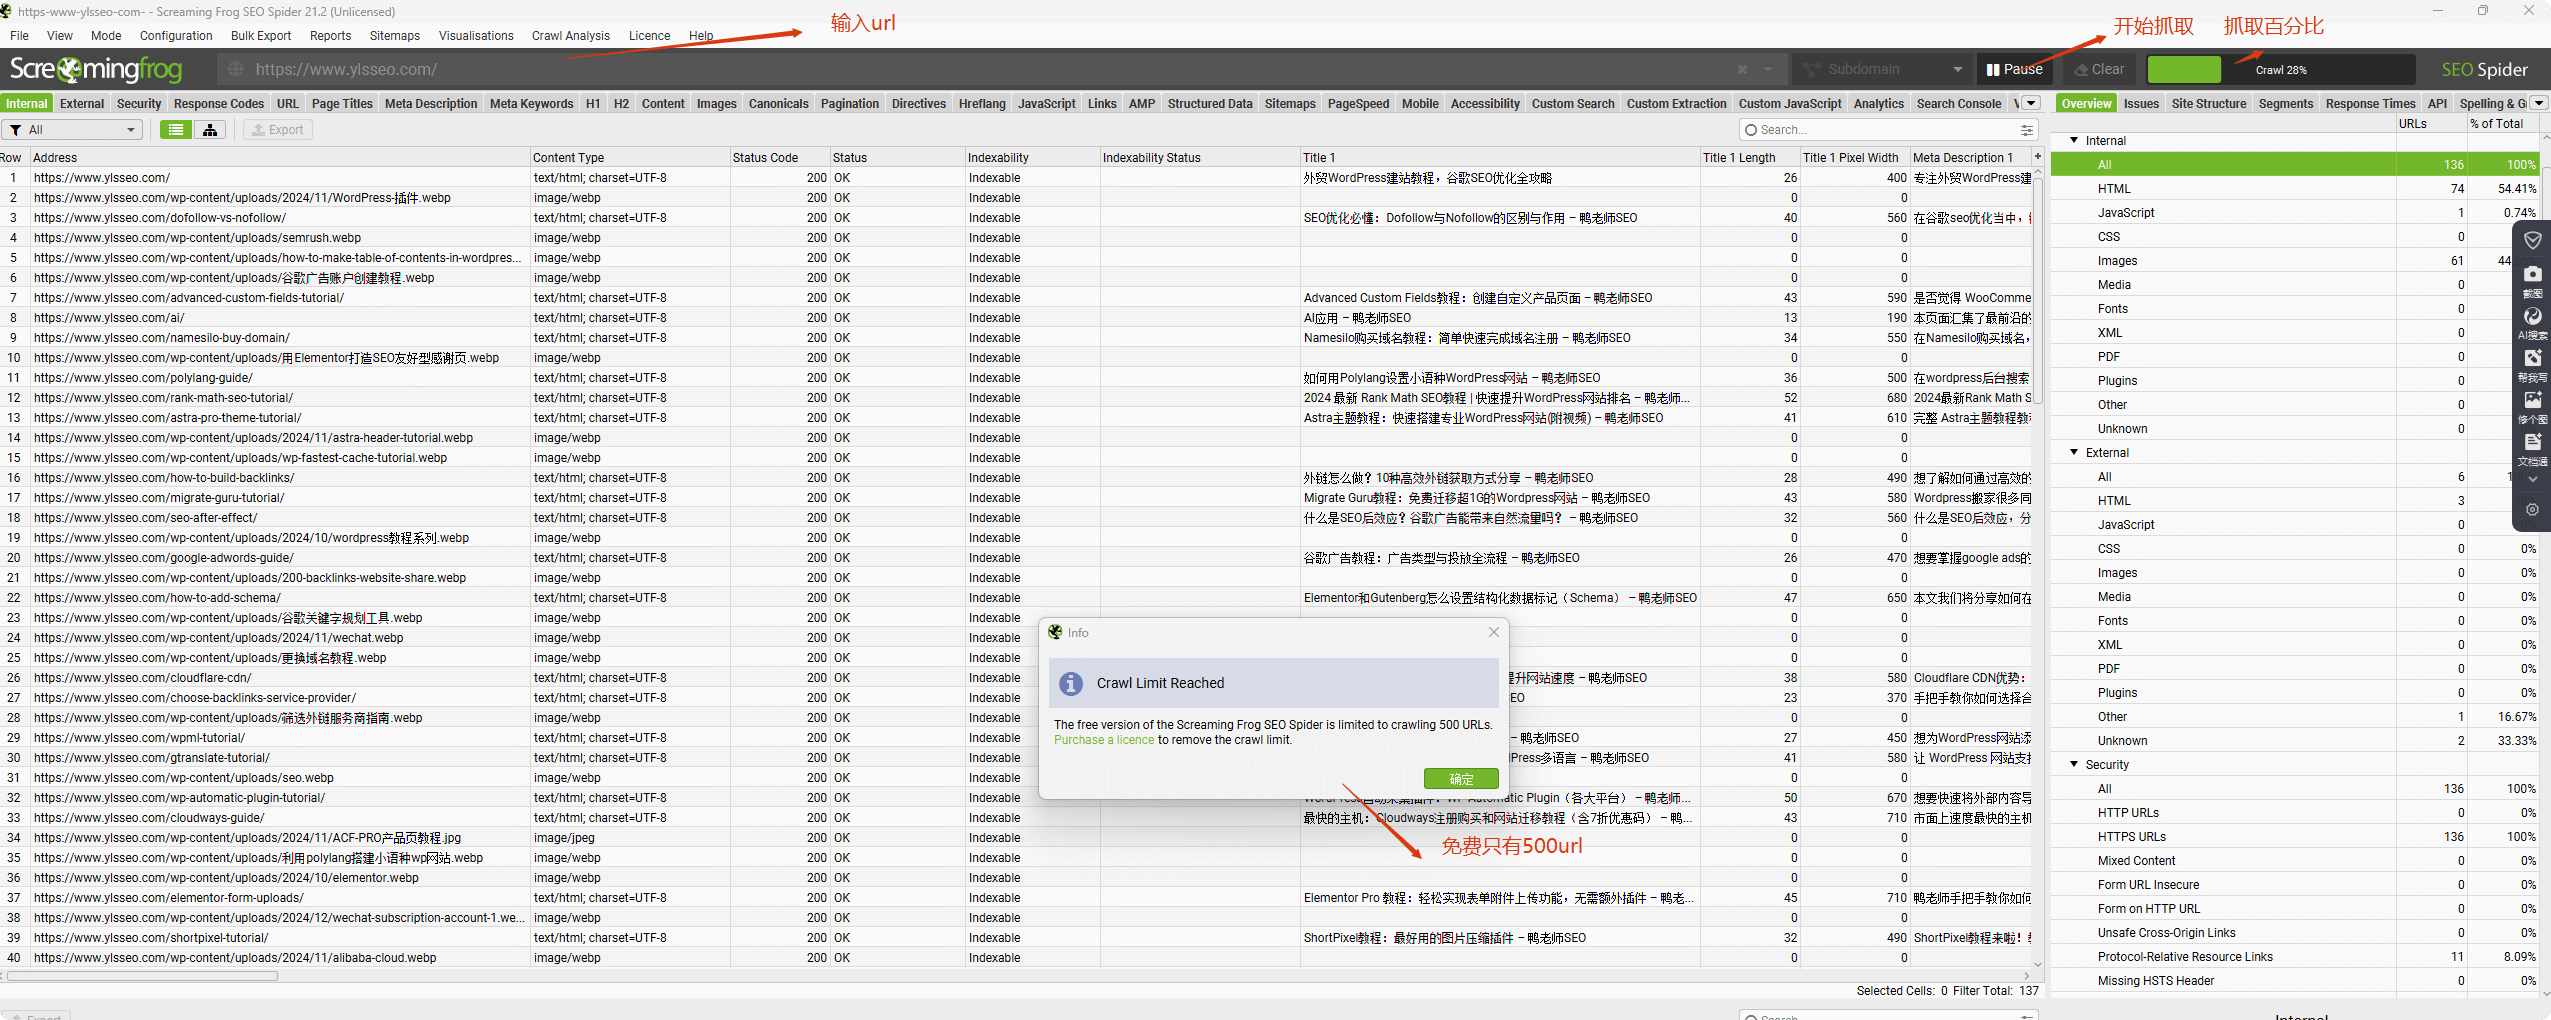2551x1020 pixels.
Task: Select Internal Images row in Overview
Action: point(2297,261)
